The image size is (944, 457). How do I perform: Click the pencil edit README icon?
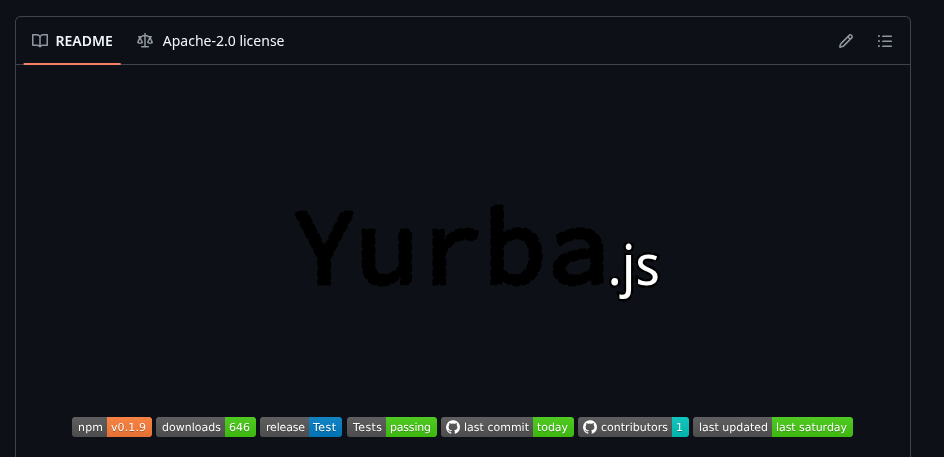846,41
